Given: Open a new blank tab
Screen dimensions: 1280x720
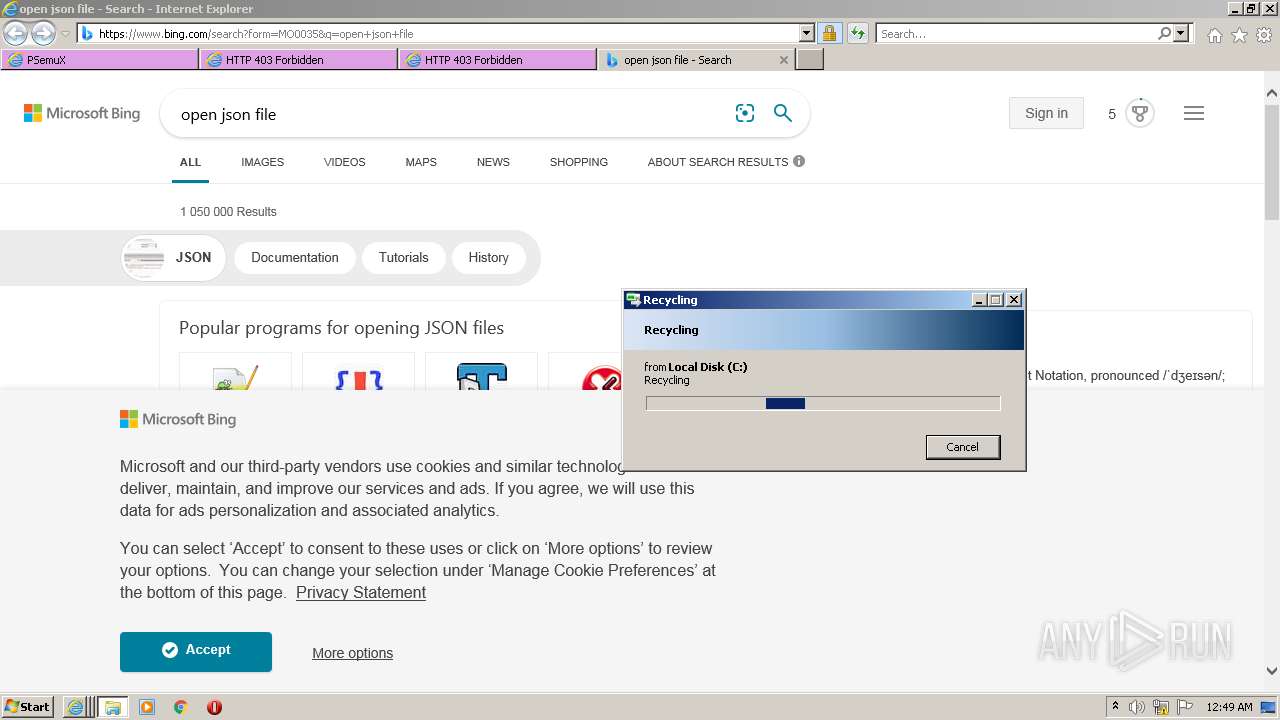Looking at the screenshot, I should pyautogui.click(x=810, y=60).
